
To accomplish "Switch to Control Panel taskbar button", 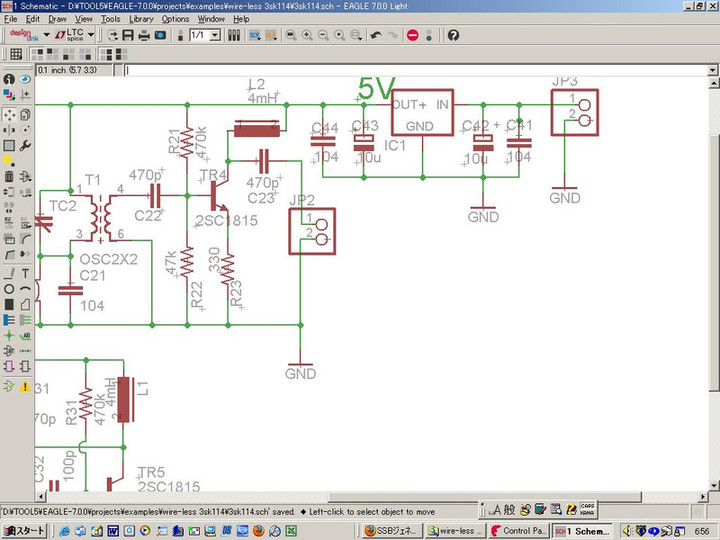I will pos(519,531).
